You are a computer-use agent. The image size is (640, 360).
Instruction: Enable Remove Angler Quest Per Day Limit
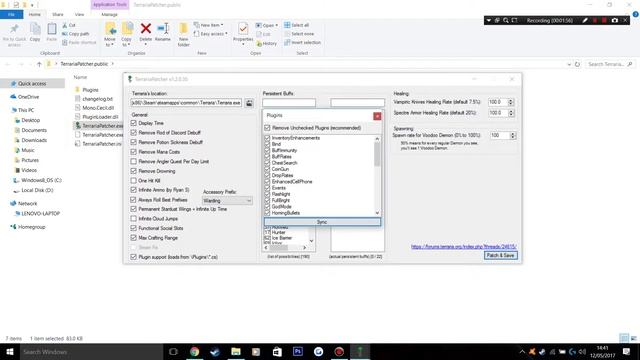[133, 161]
